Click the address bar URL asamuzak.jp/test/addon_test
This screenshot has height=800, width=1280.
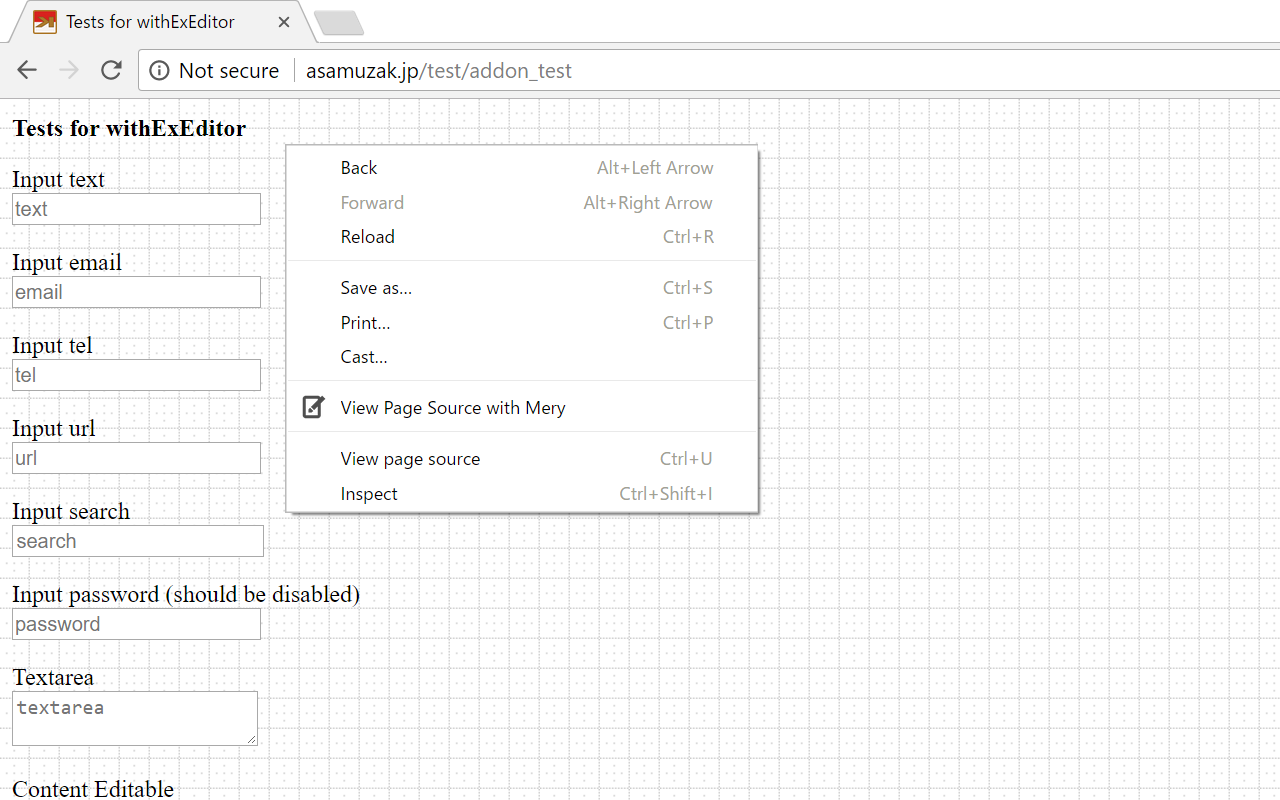[x=439, y=71]
